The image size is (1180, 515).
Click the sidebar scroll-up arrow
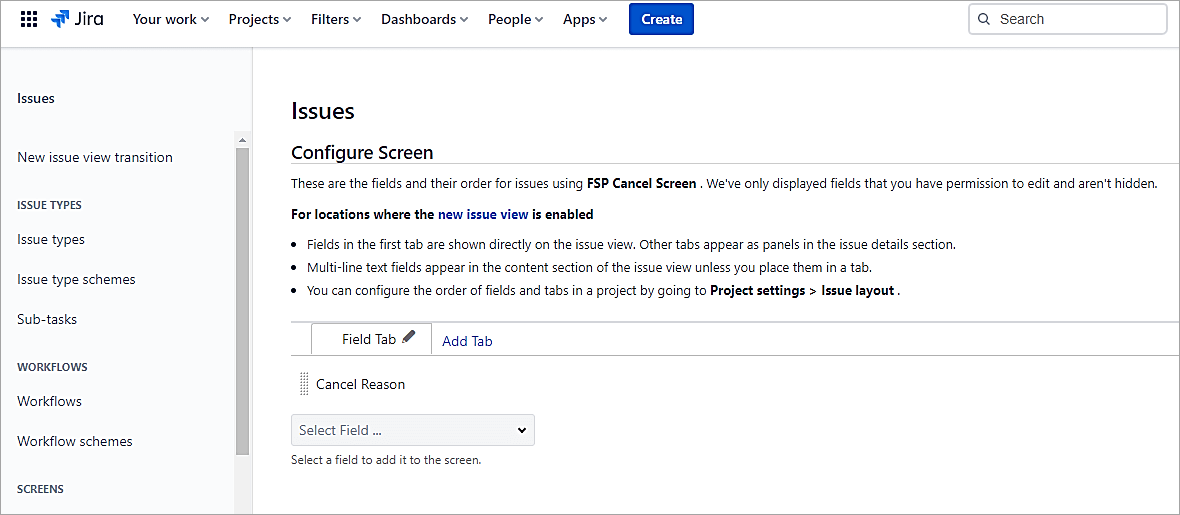pos(241,138)
